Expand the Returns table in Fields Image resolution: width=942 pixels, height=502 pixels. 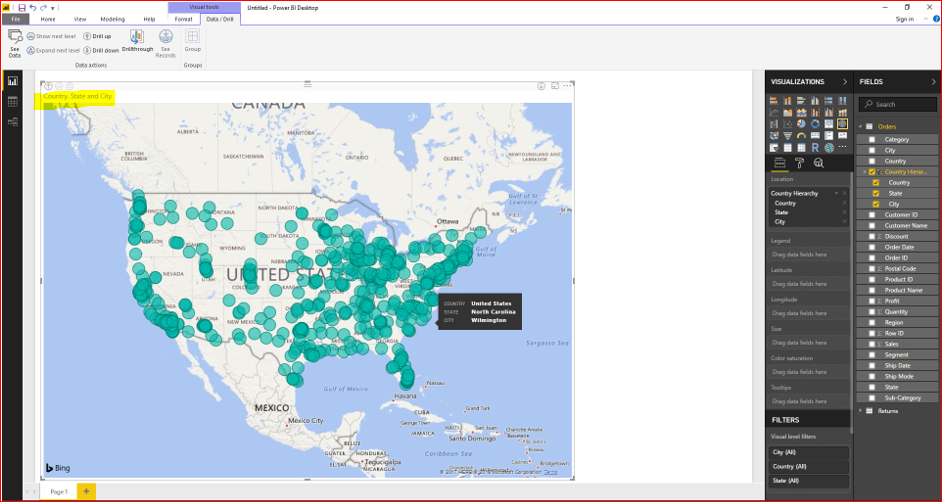(x=860, y=411)
